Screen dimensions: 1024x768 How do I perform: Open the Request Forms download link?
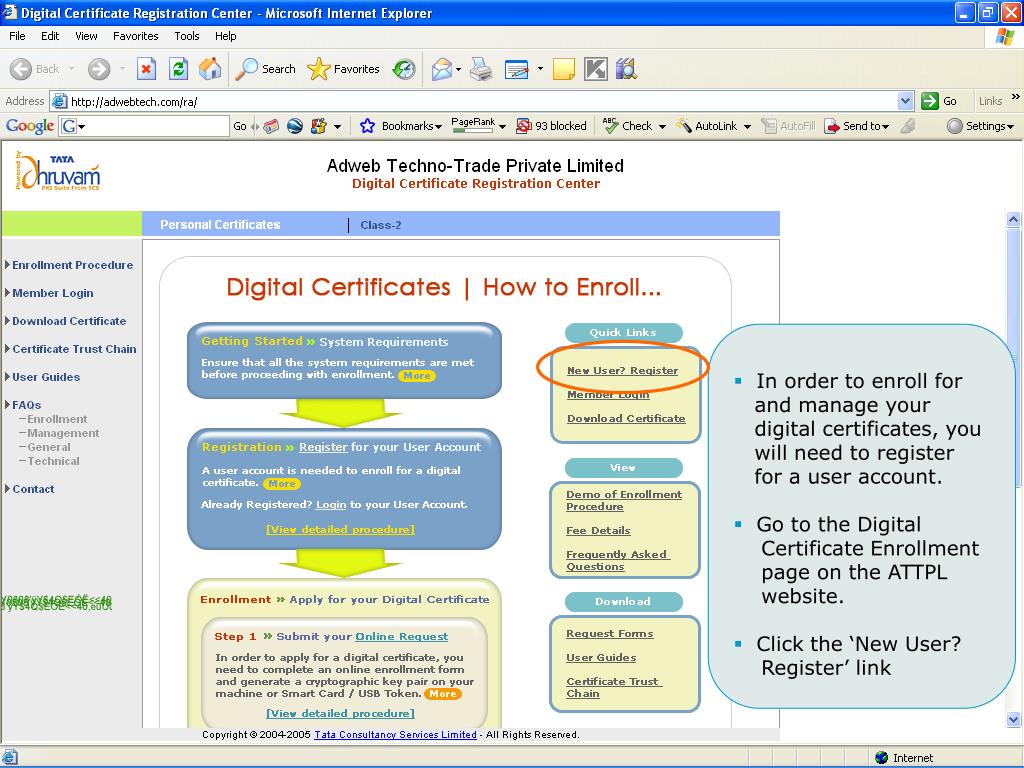(610, 633)
